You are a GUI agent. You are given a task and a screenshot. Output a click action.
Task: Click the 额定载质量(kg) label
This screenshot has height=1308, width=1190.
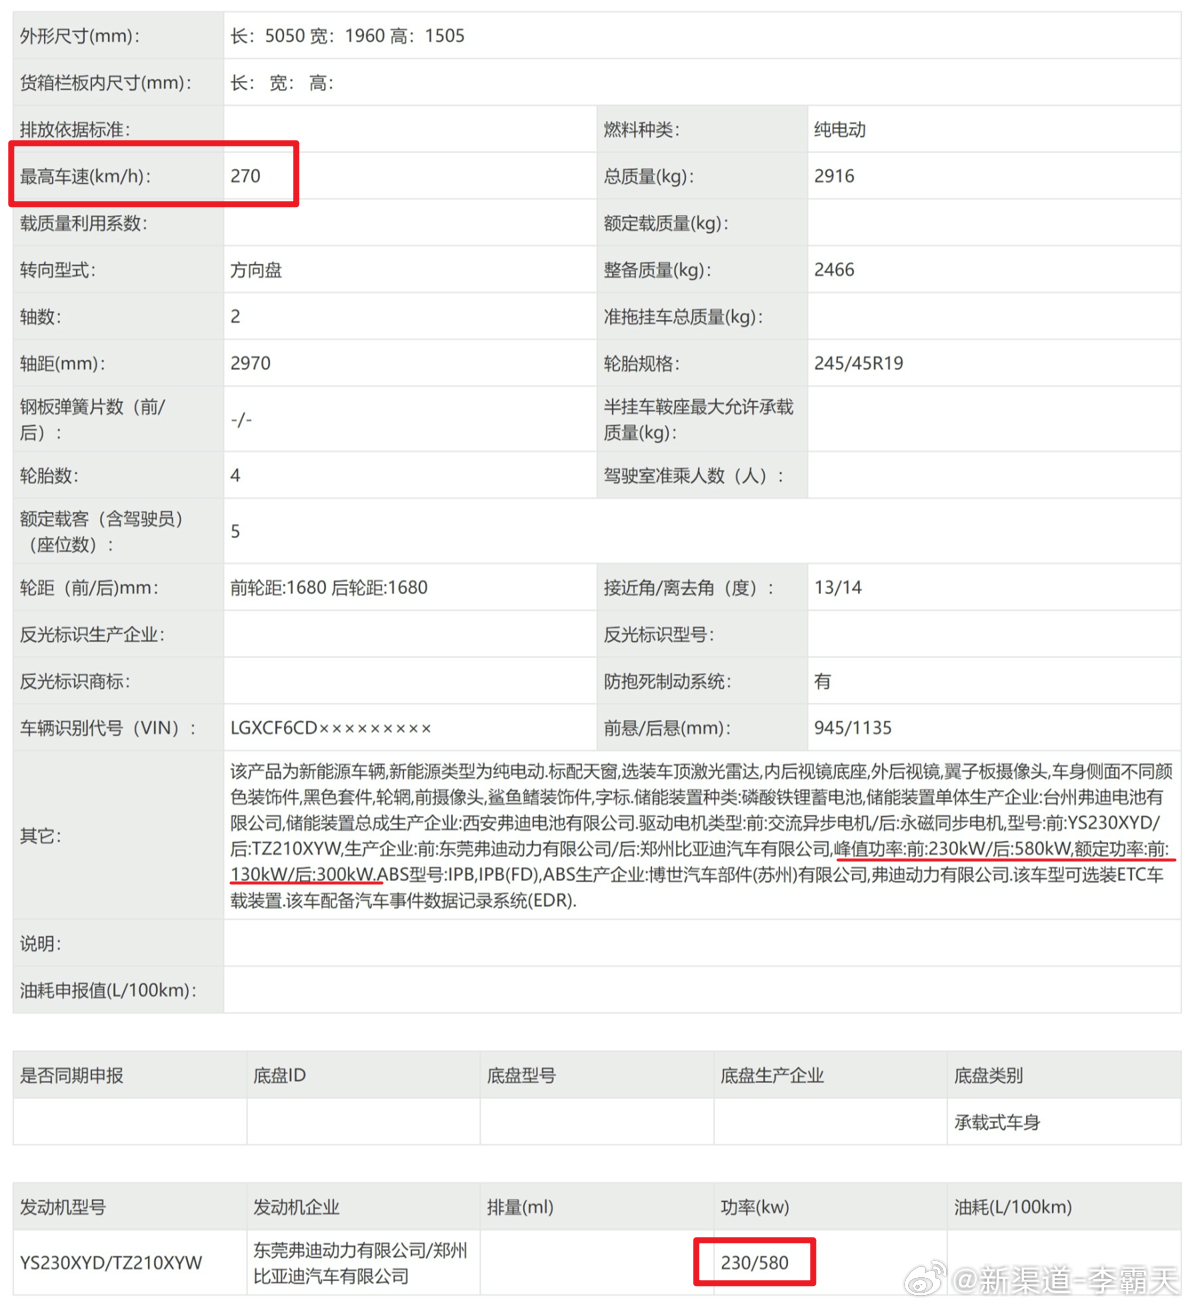tap(666, 224)
